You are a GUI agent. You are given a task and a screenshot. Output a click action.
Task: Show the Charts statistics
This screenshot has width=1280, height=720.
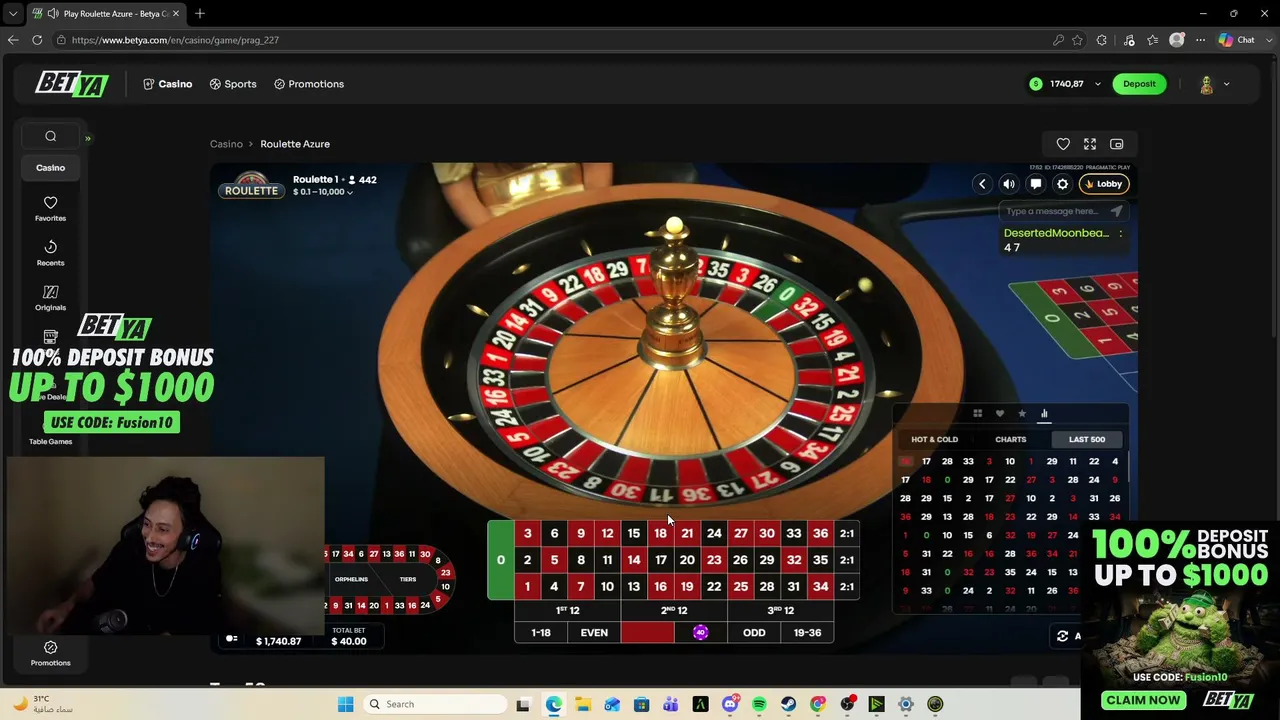coord(1010,439)
